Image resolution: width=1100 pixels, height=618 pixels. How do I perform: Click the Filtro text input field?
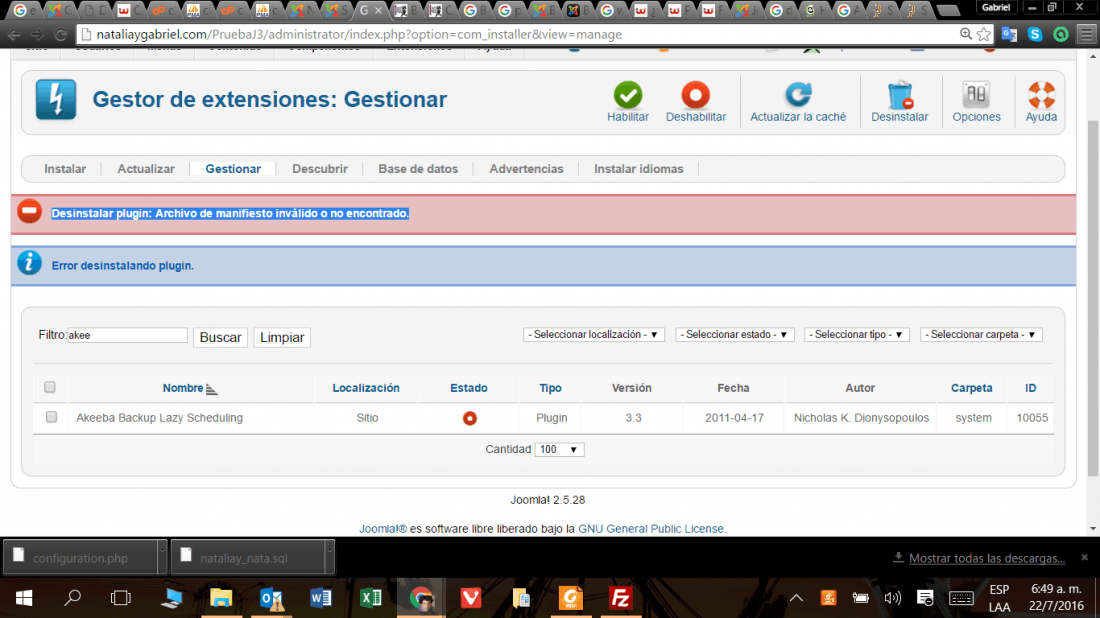127,335
